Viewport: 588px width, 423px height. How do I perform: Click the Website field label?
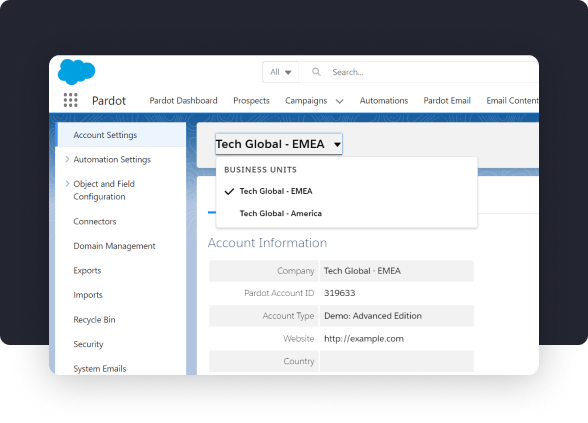298,339
